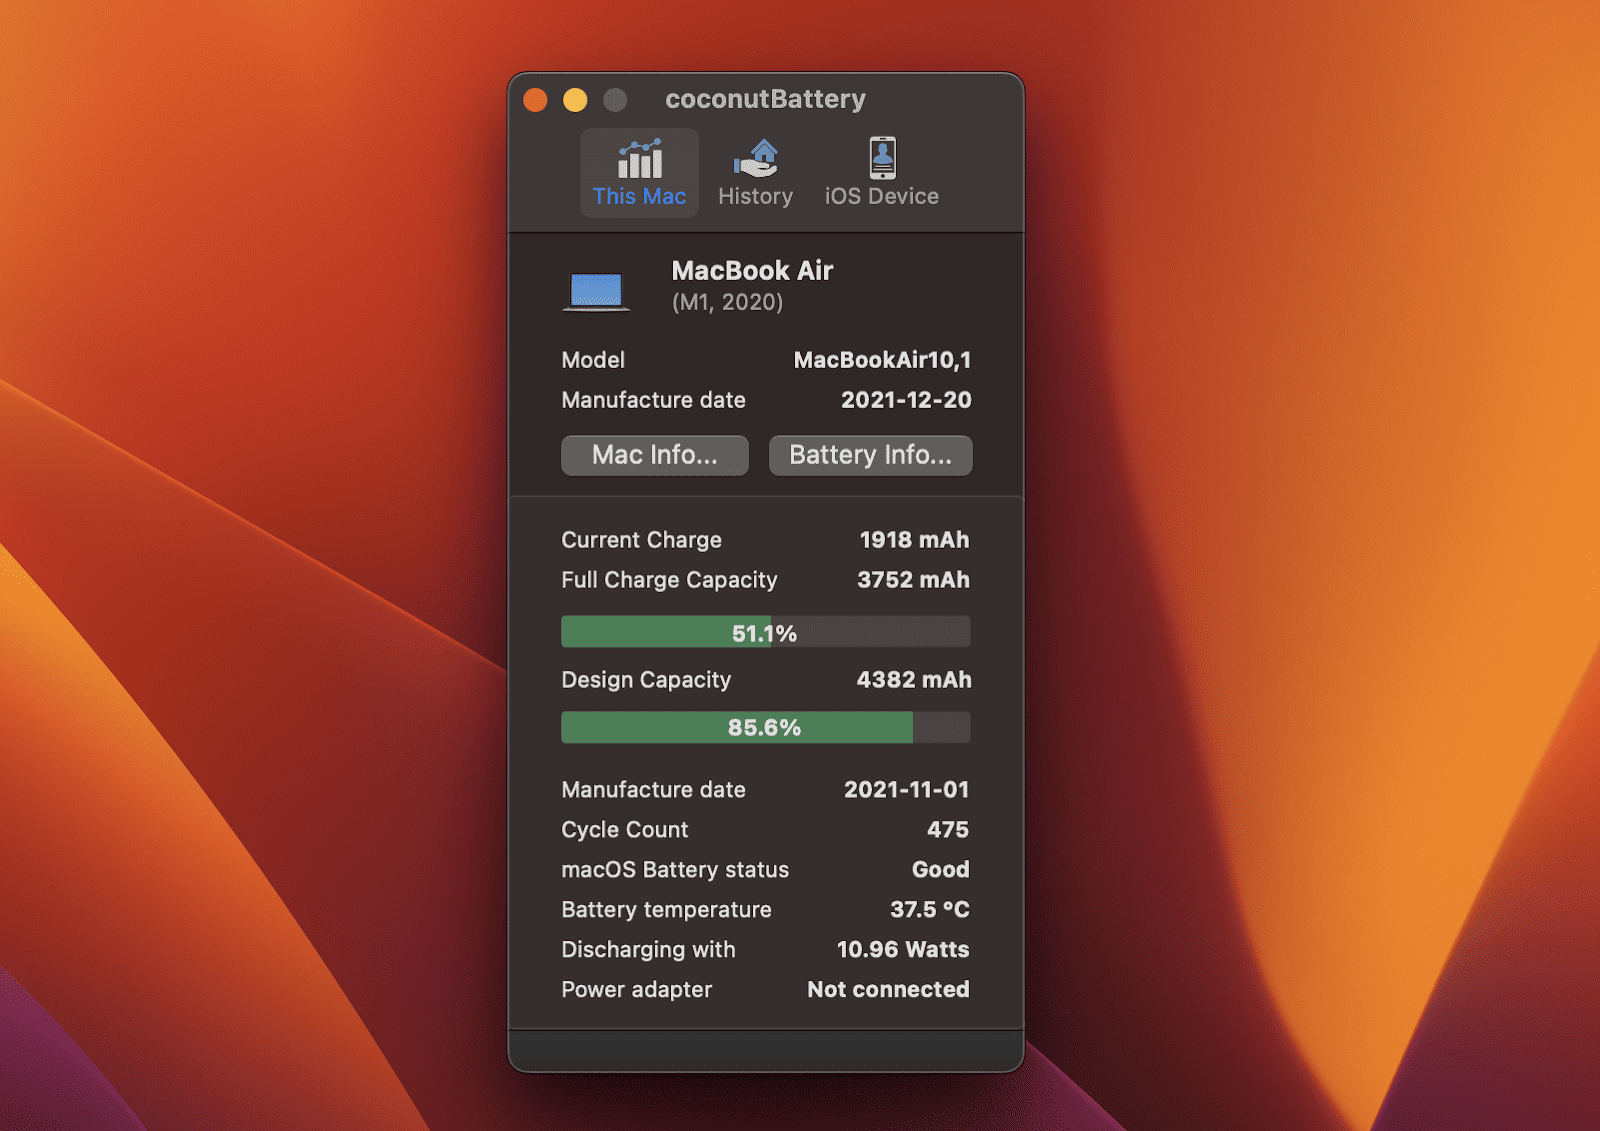
Task: Click the cycle count value 475
Action: pyautogui.click(x=948, y=830)
